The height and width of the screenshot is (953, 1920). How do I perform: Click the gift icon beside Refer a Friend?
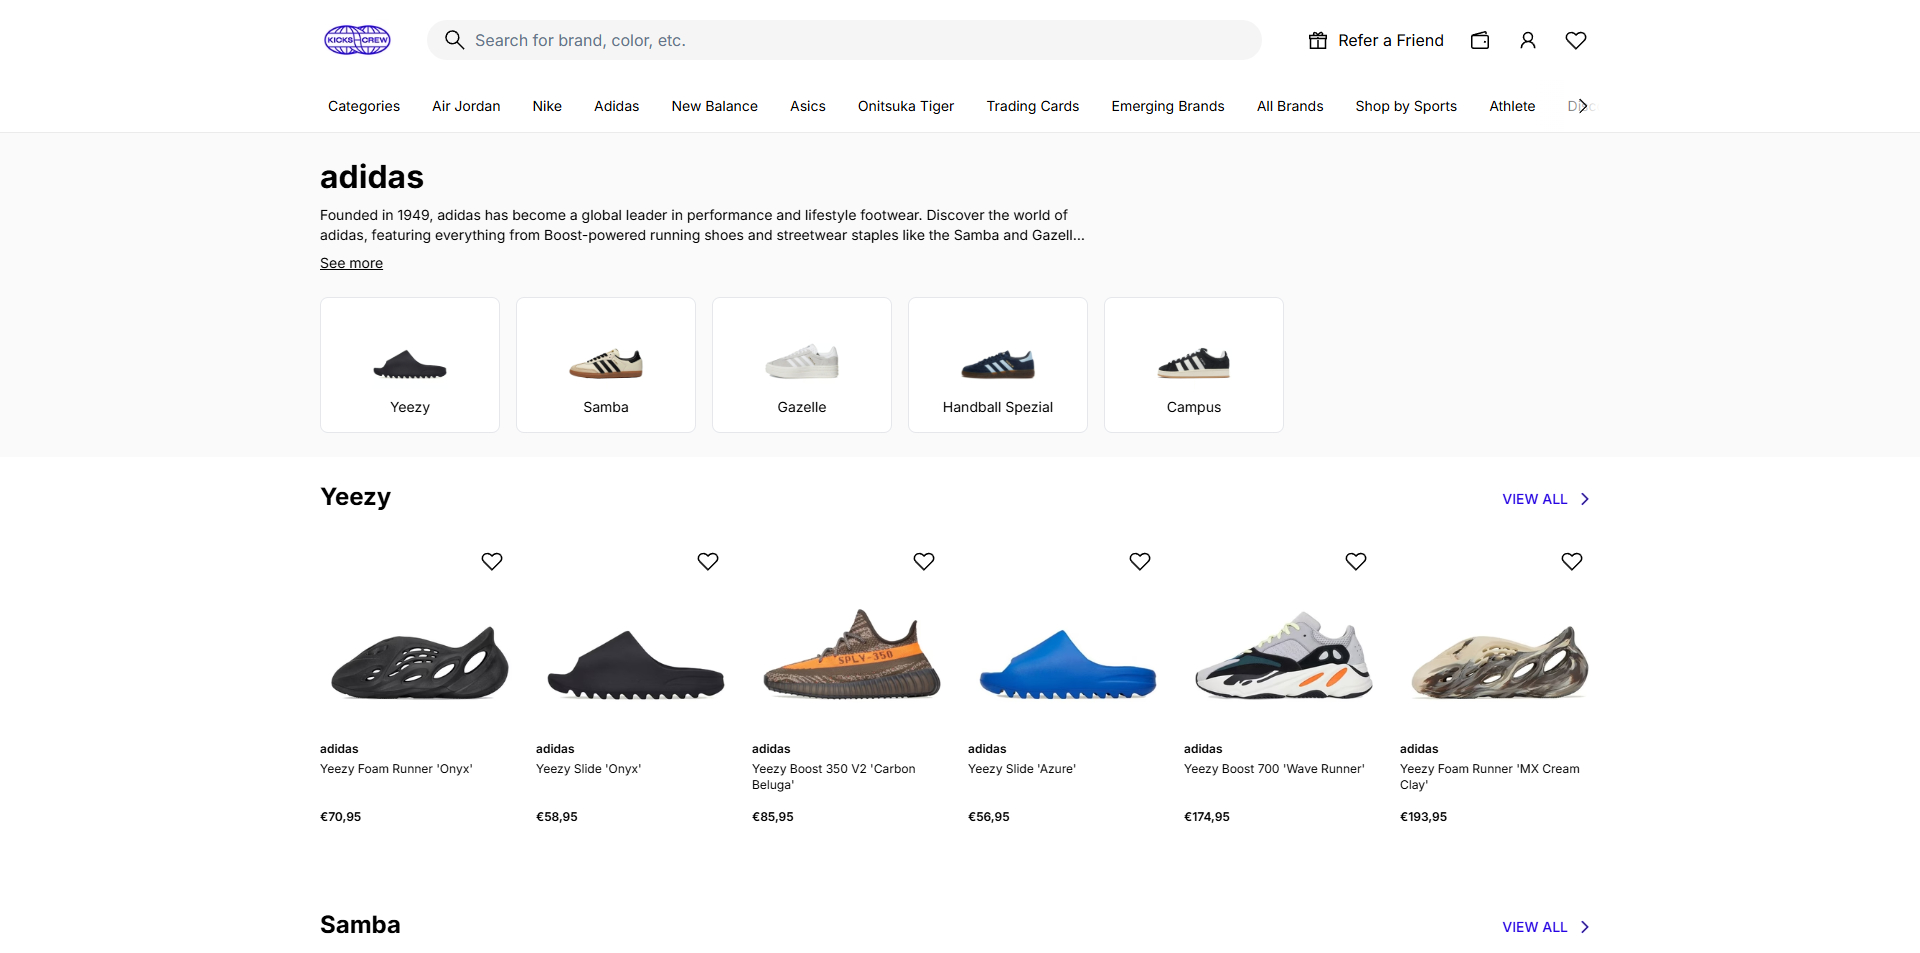click(x=1318, y=40)
